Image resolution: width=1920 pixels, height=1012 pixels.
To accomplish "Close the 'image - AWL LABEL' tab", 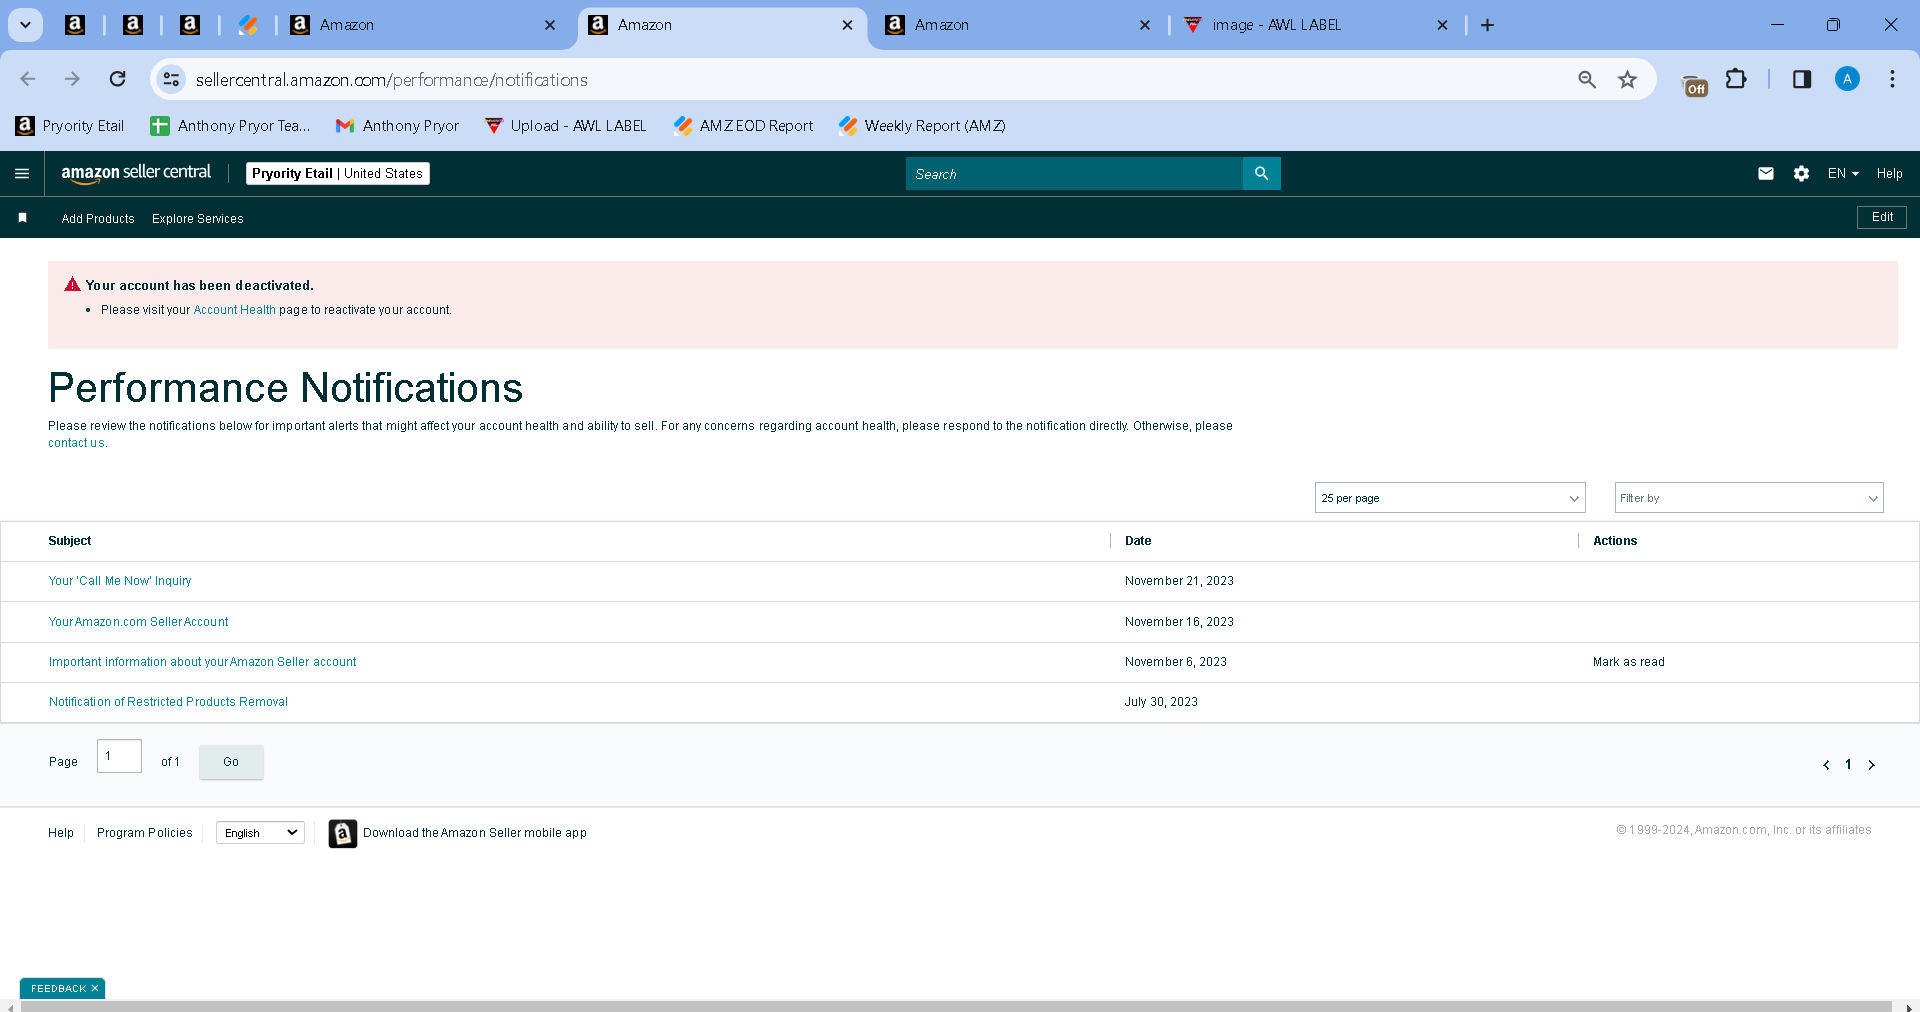I will pos(1442,25).
